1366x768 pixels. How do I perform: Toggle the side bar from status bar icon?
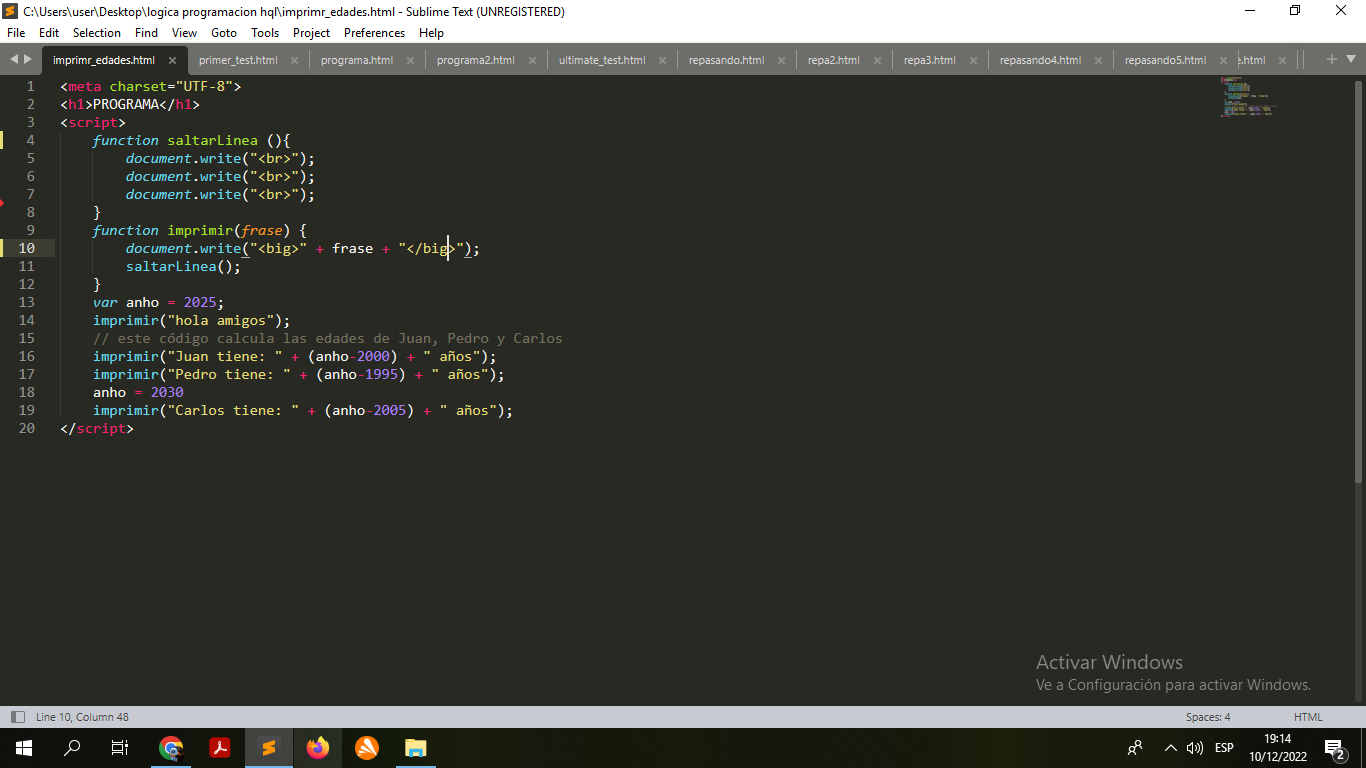pos(18,717)
